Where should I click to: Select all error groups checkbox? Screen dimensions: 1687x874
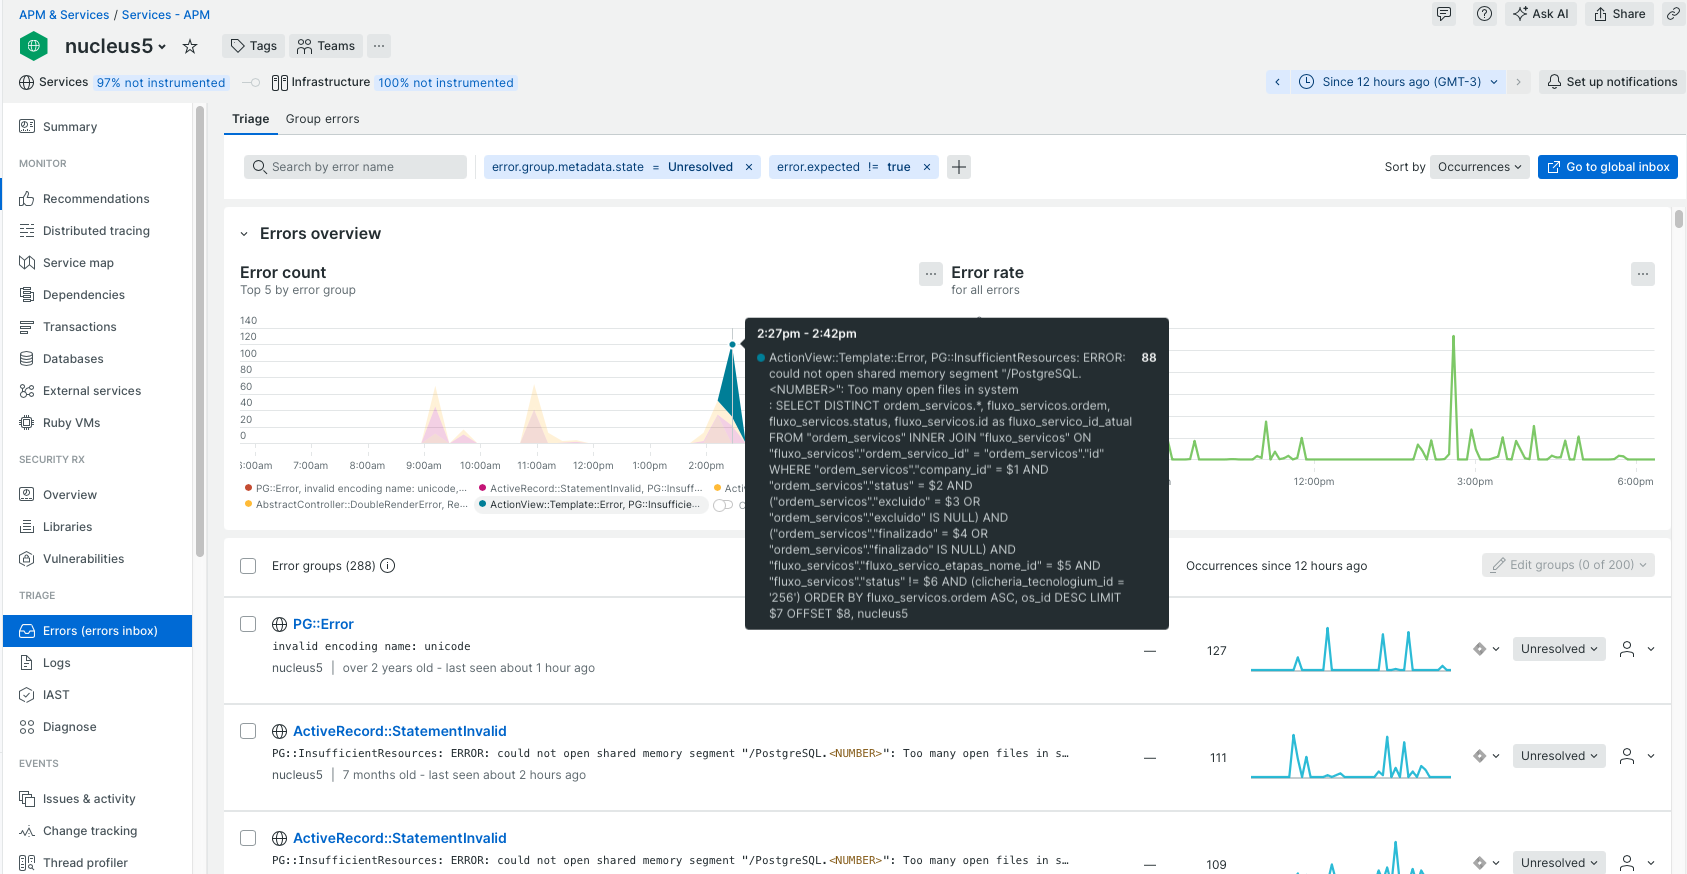click(248, 566)
